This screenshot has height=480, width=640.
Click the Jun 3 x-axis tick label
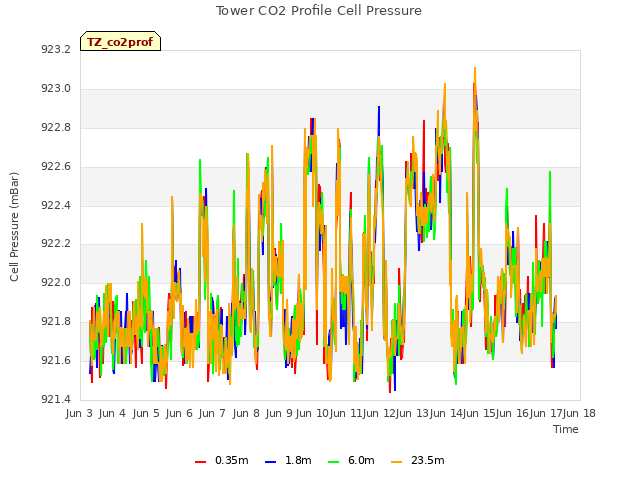pyautogui.click(x=79, y=413)
